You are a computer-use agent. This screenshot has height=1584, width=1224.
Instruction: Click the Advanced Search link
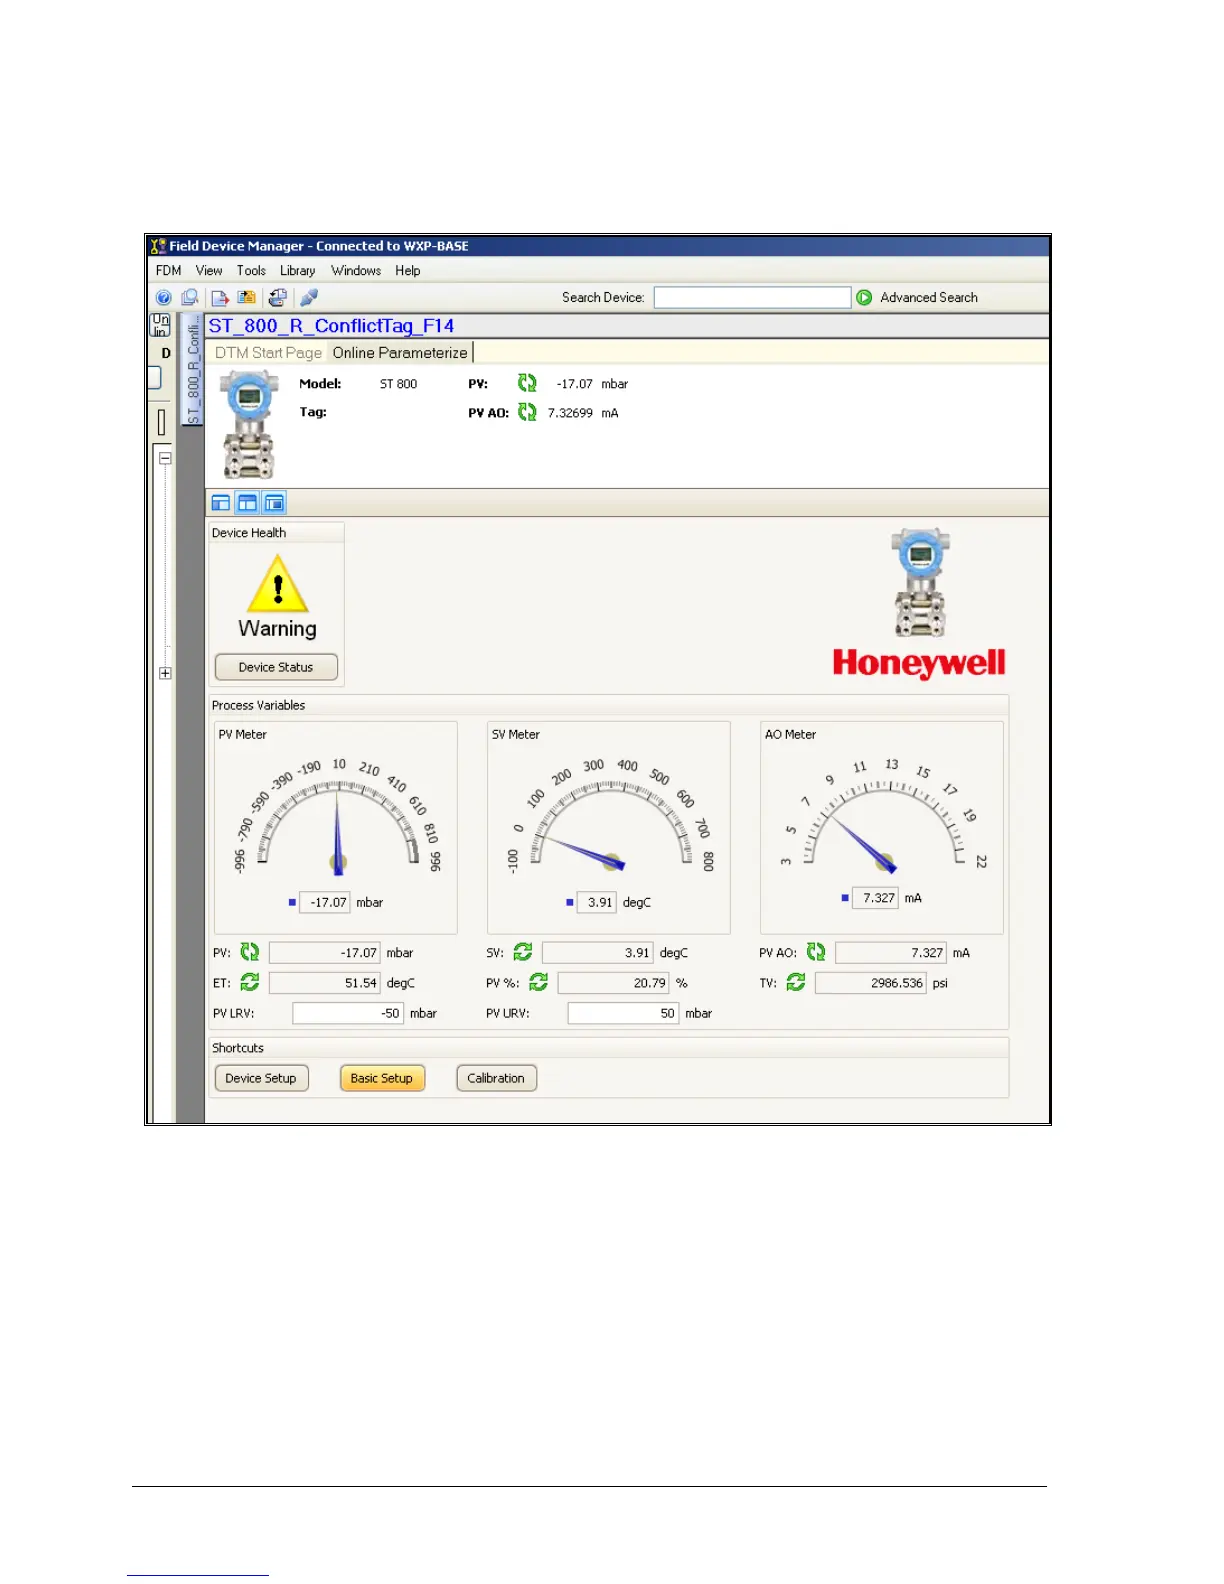pyautogui.click(x=929, y=298)
